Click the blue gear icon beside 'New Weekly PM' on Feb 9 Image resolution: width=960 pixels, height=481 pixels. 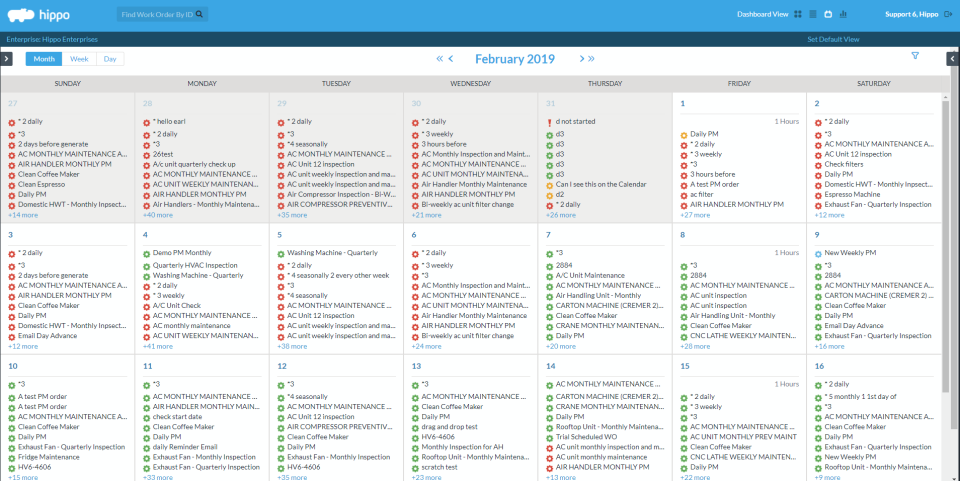point(818,253)
